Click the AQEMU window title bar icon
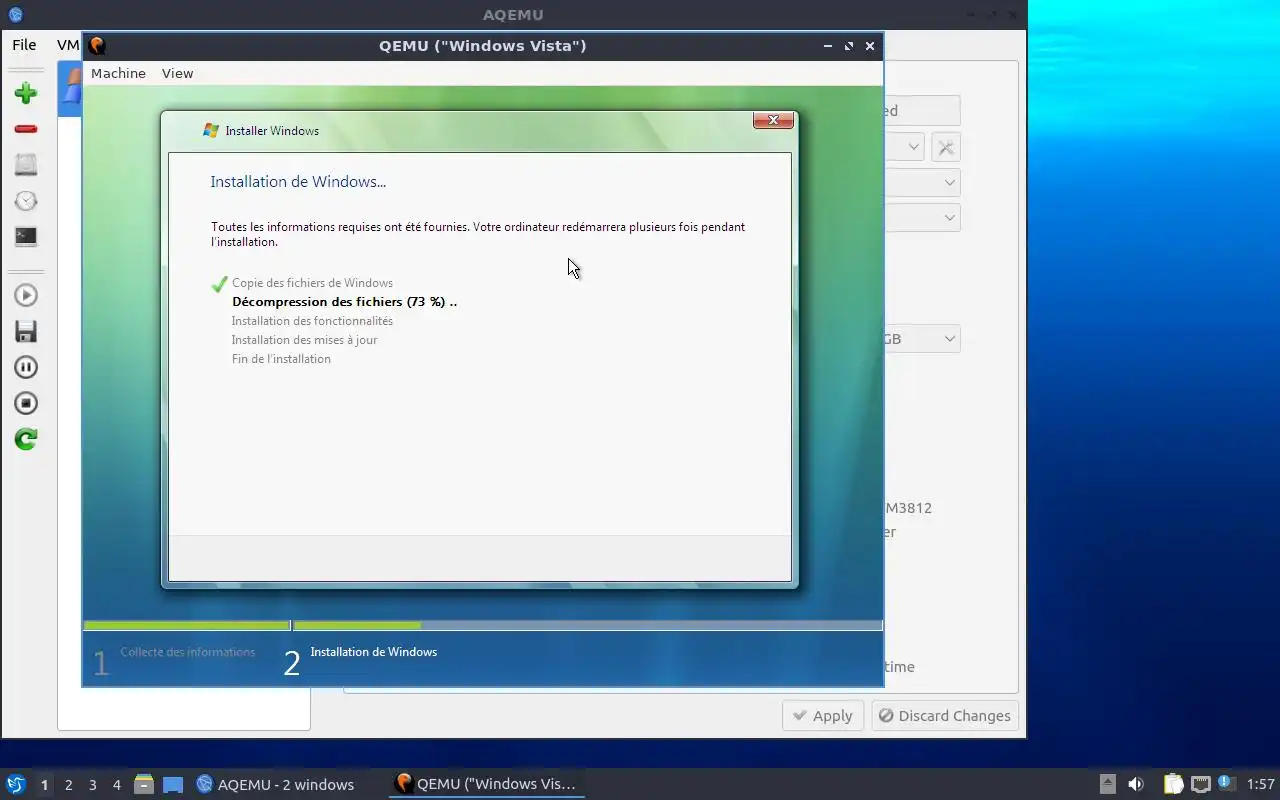The height and width of the screenshot is (800, 1280). coord(15,15)
